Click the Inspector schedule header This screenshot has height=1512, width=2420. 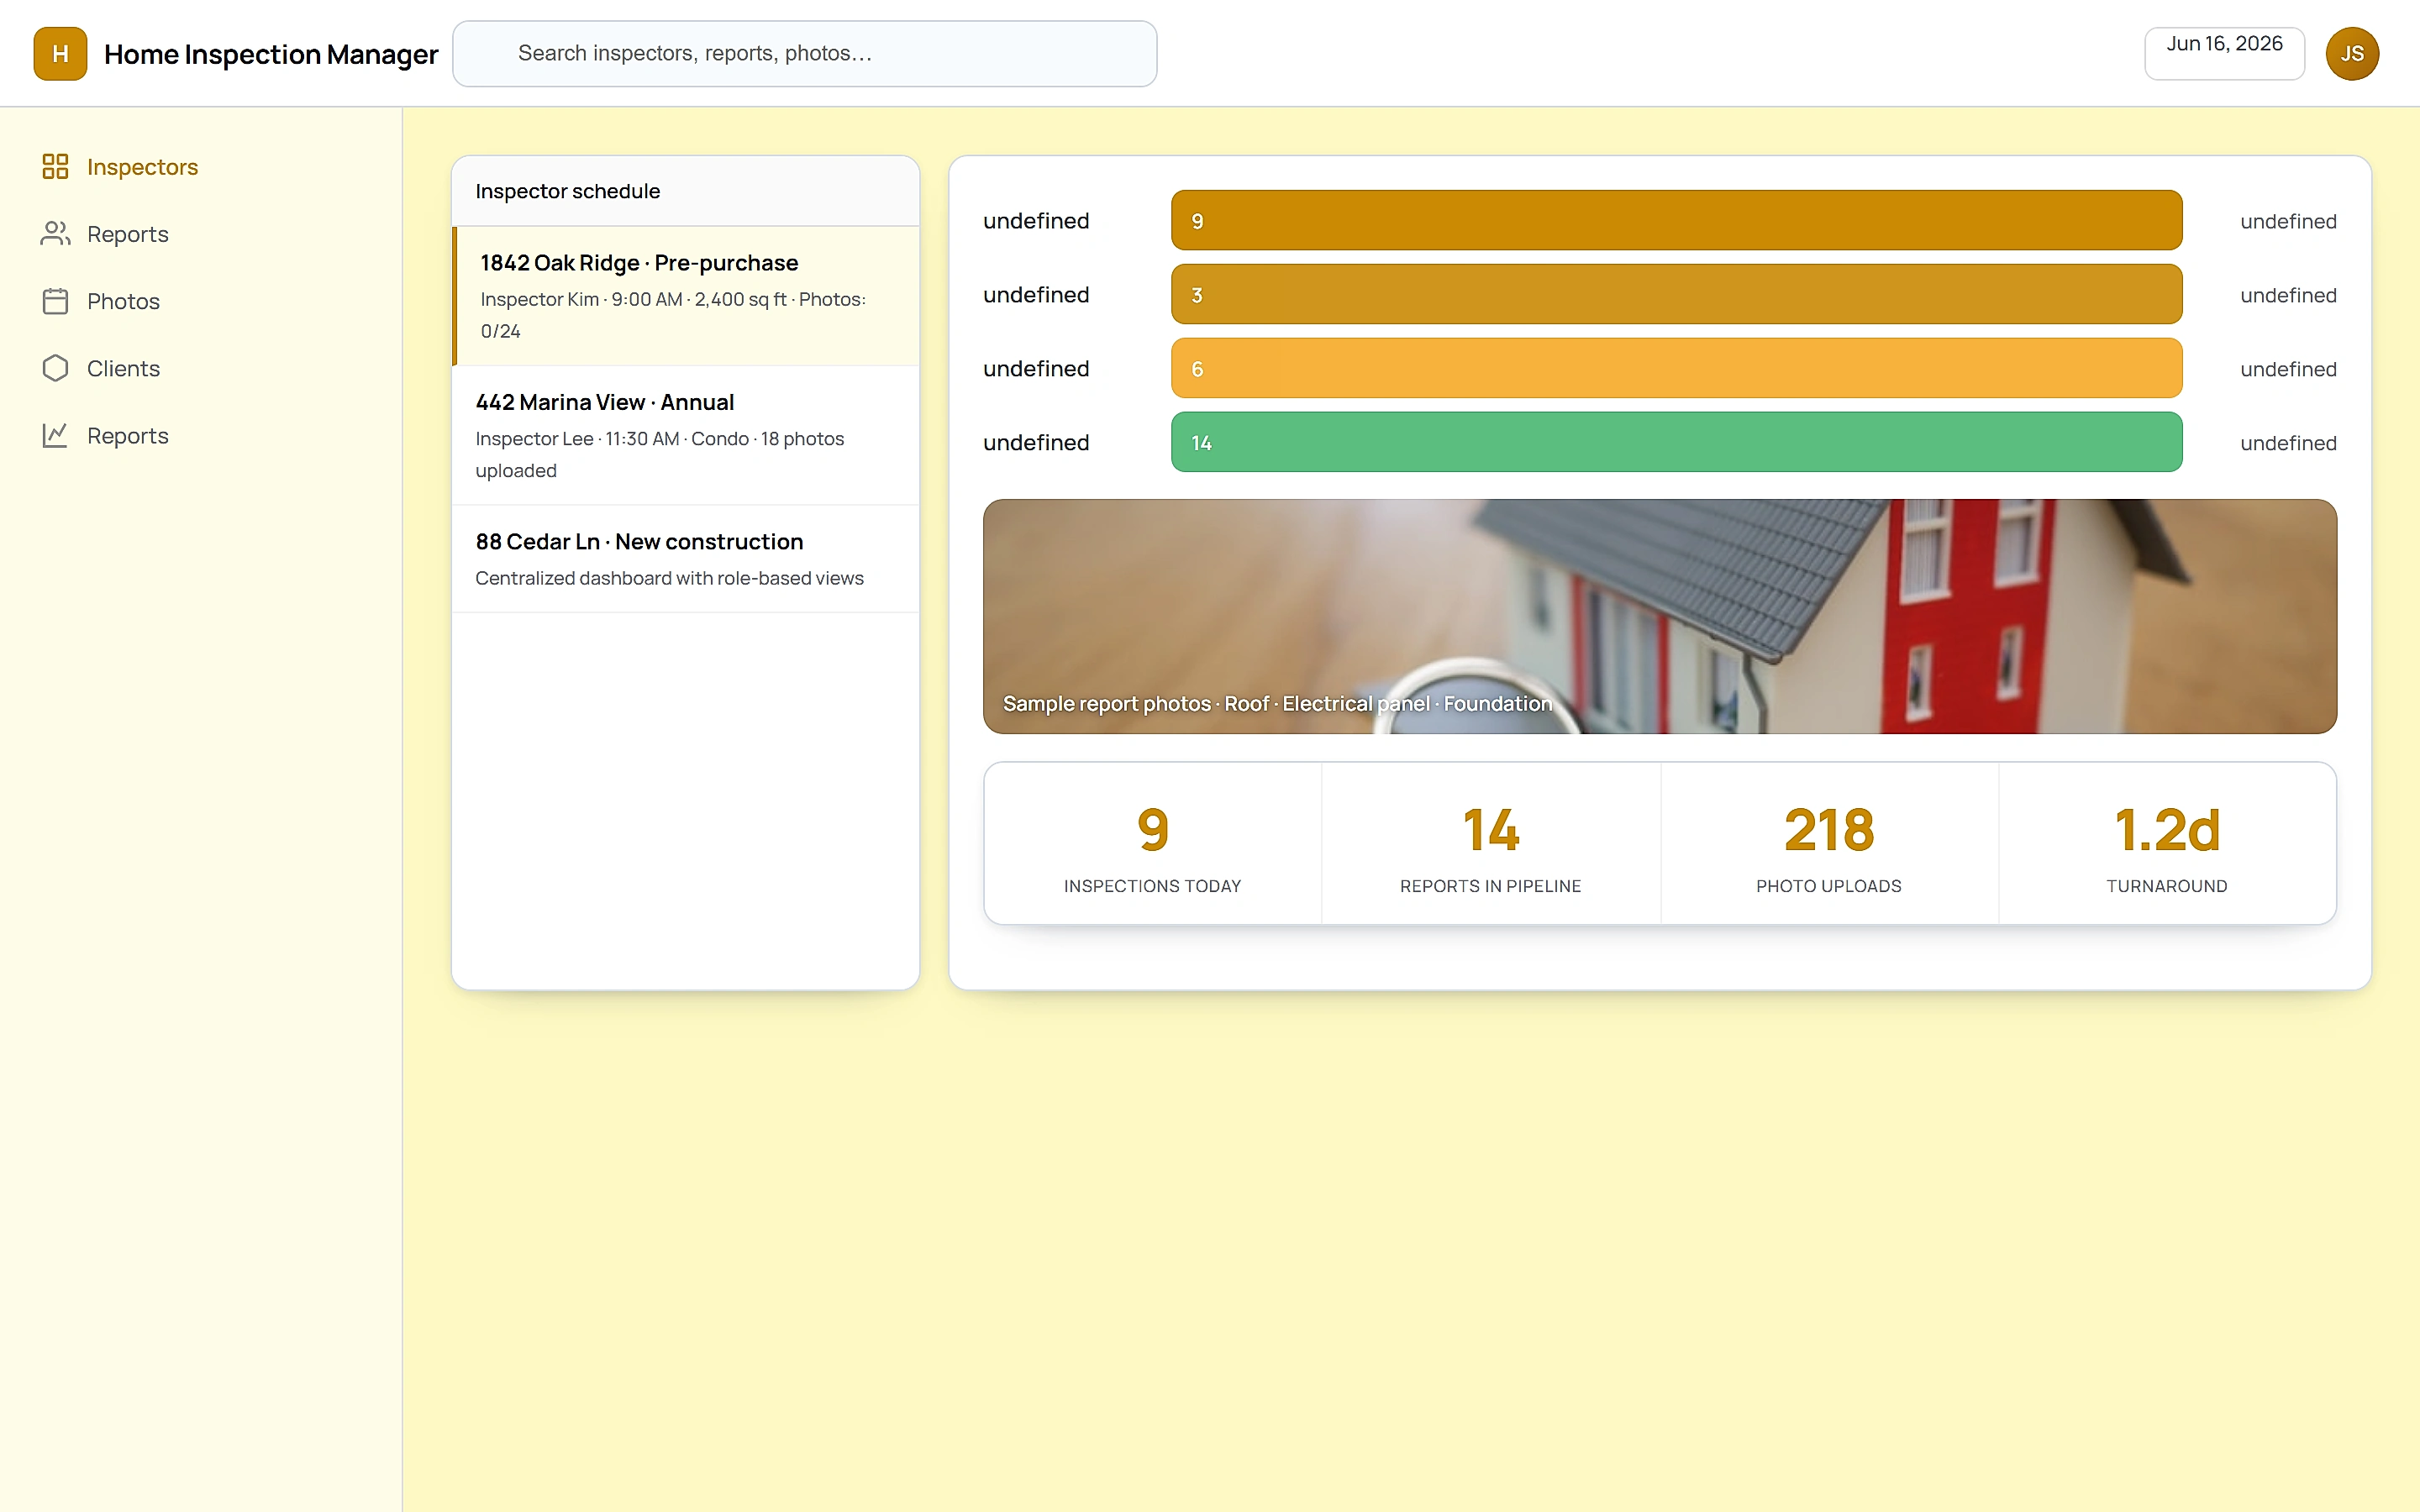685,191
